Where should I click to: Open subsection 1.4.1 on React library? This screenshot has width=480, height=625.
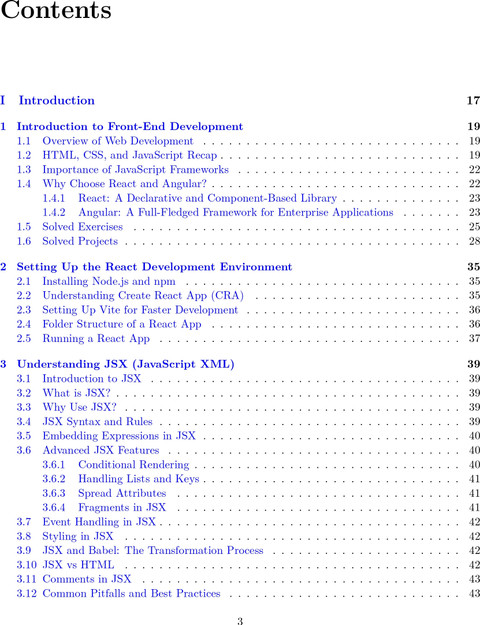(x=207, y=198)
